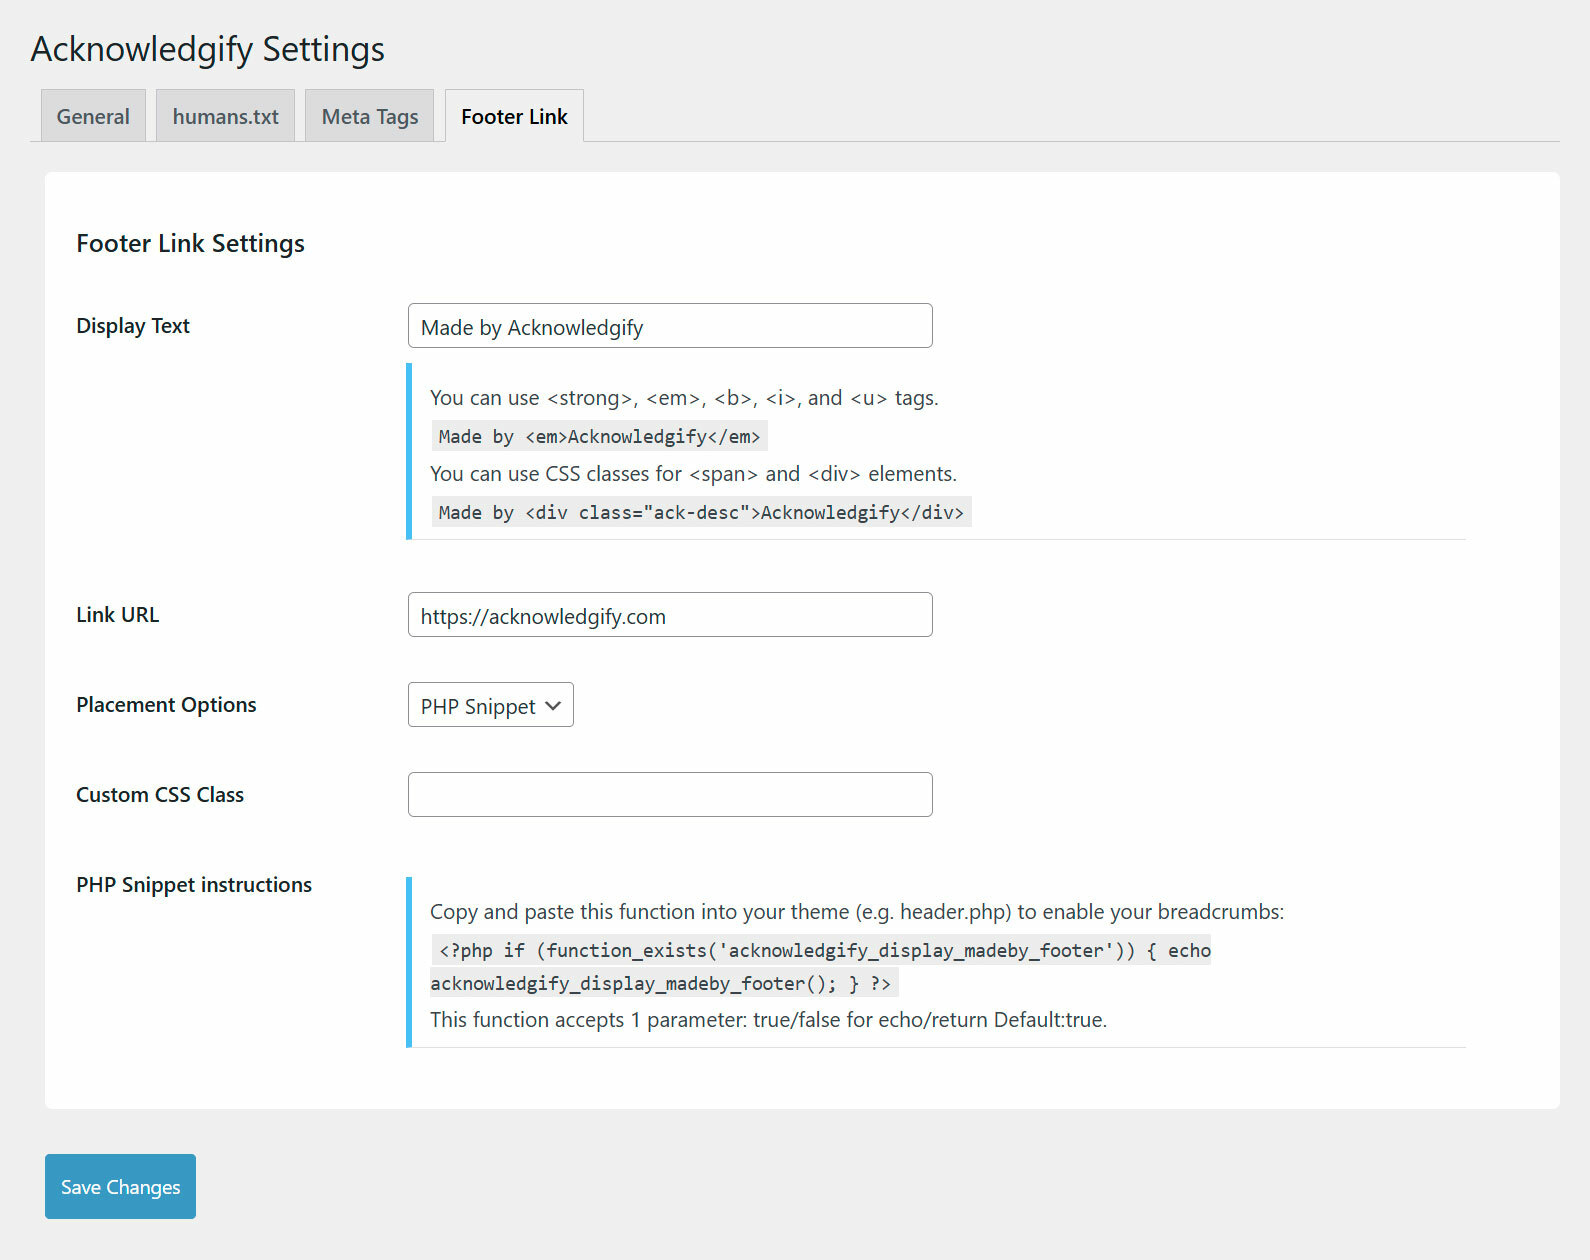
Task: Click the Footer Link tab
Action: [514, 116]
